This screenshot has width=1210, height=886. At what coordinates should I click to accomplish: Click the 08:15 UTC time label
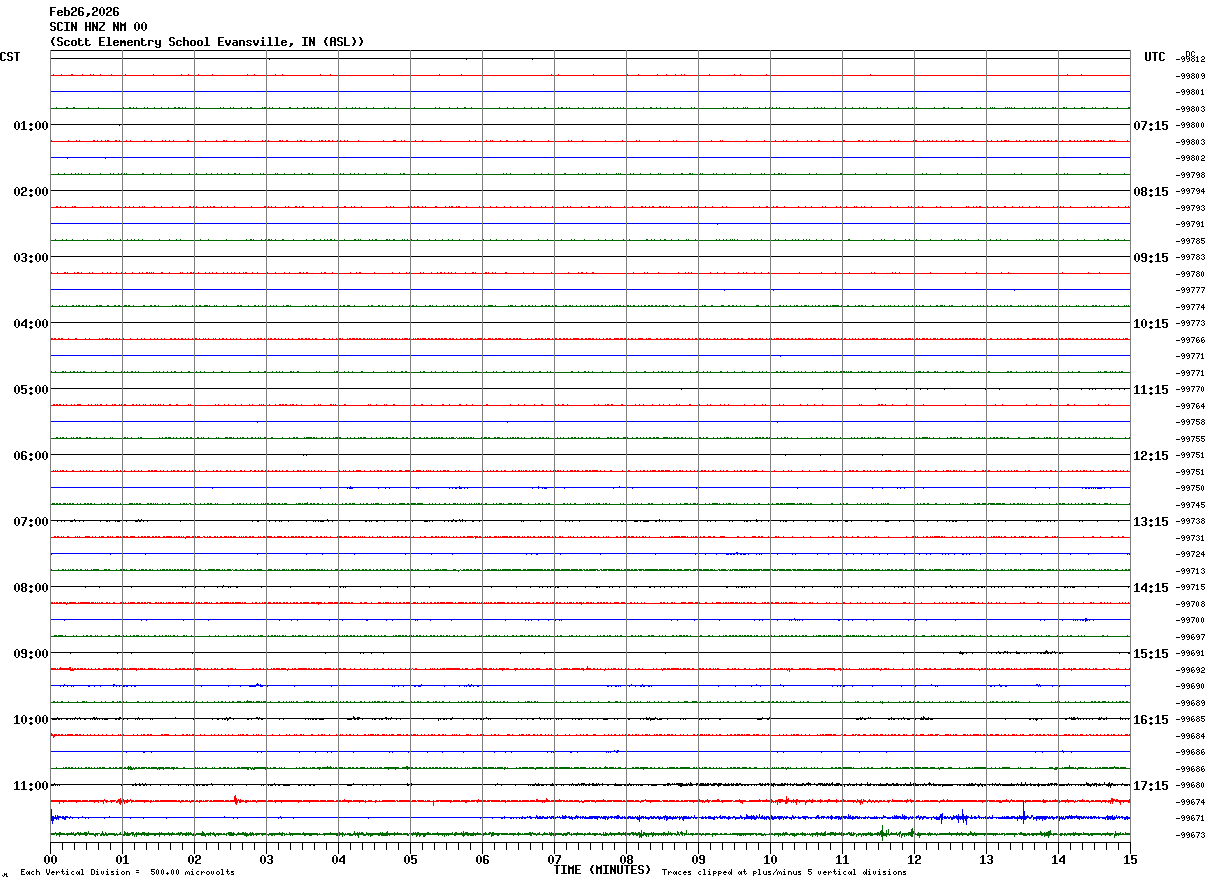[x=1150, y=192]
